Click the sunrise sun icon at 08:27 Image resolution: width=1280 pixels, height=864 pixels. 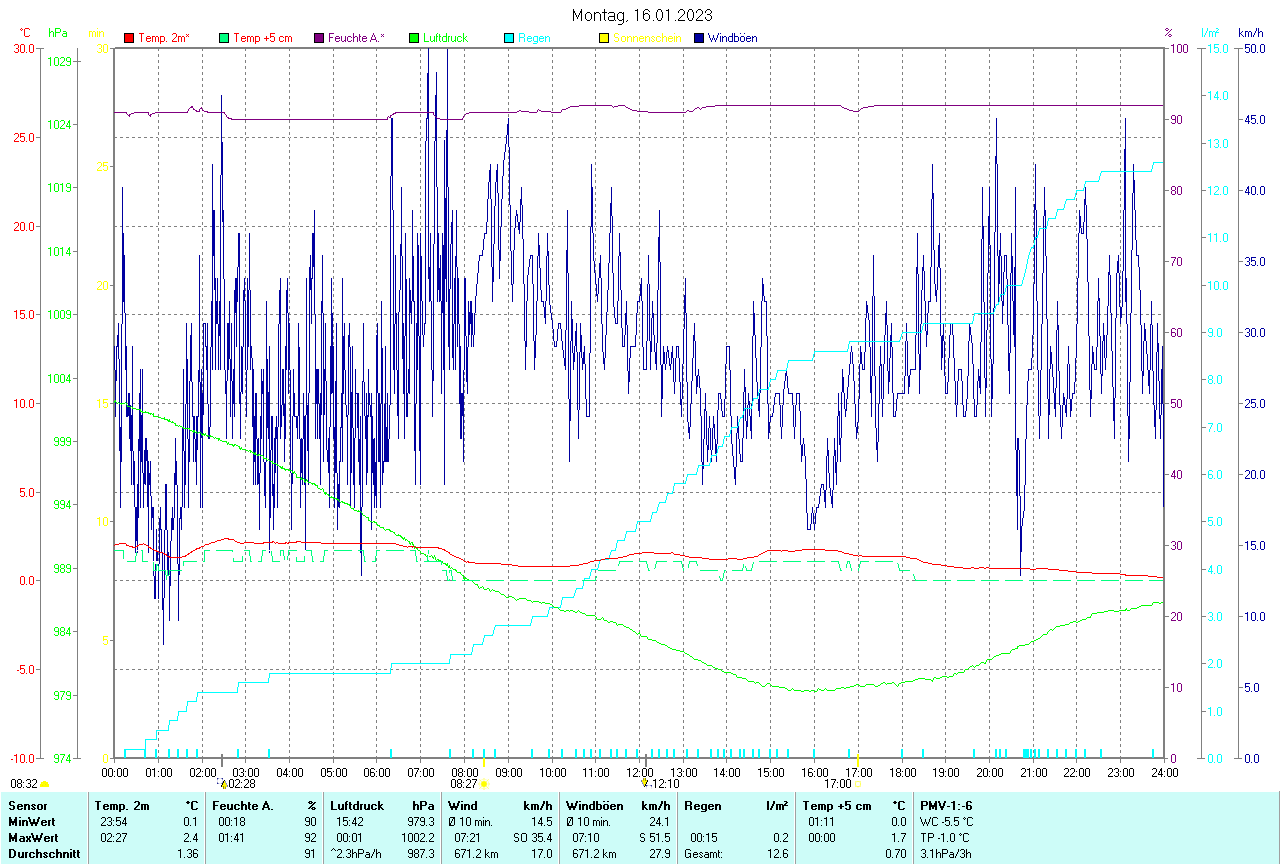[484, 785]
